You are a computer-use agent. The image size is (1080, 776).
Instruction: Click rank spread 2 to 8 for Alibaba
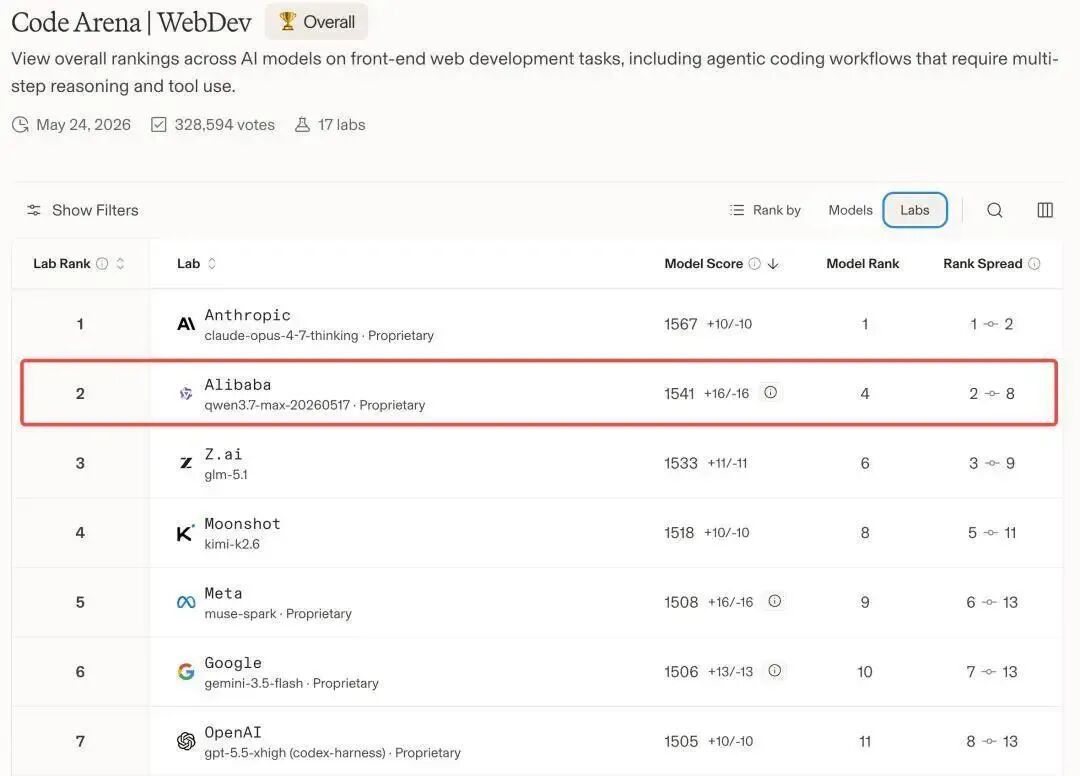(x=992, y=393)
